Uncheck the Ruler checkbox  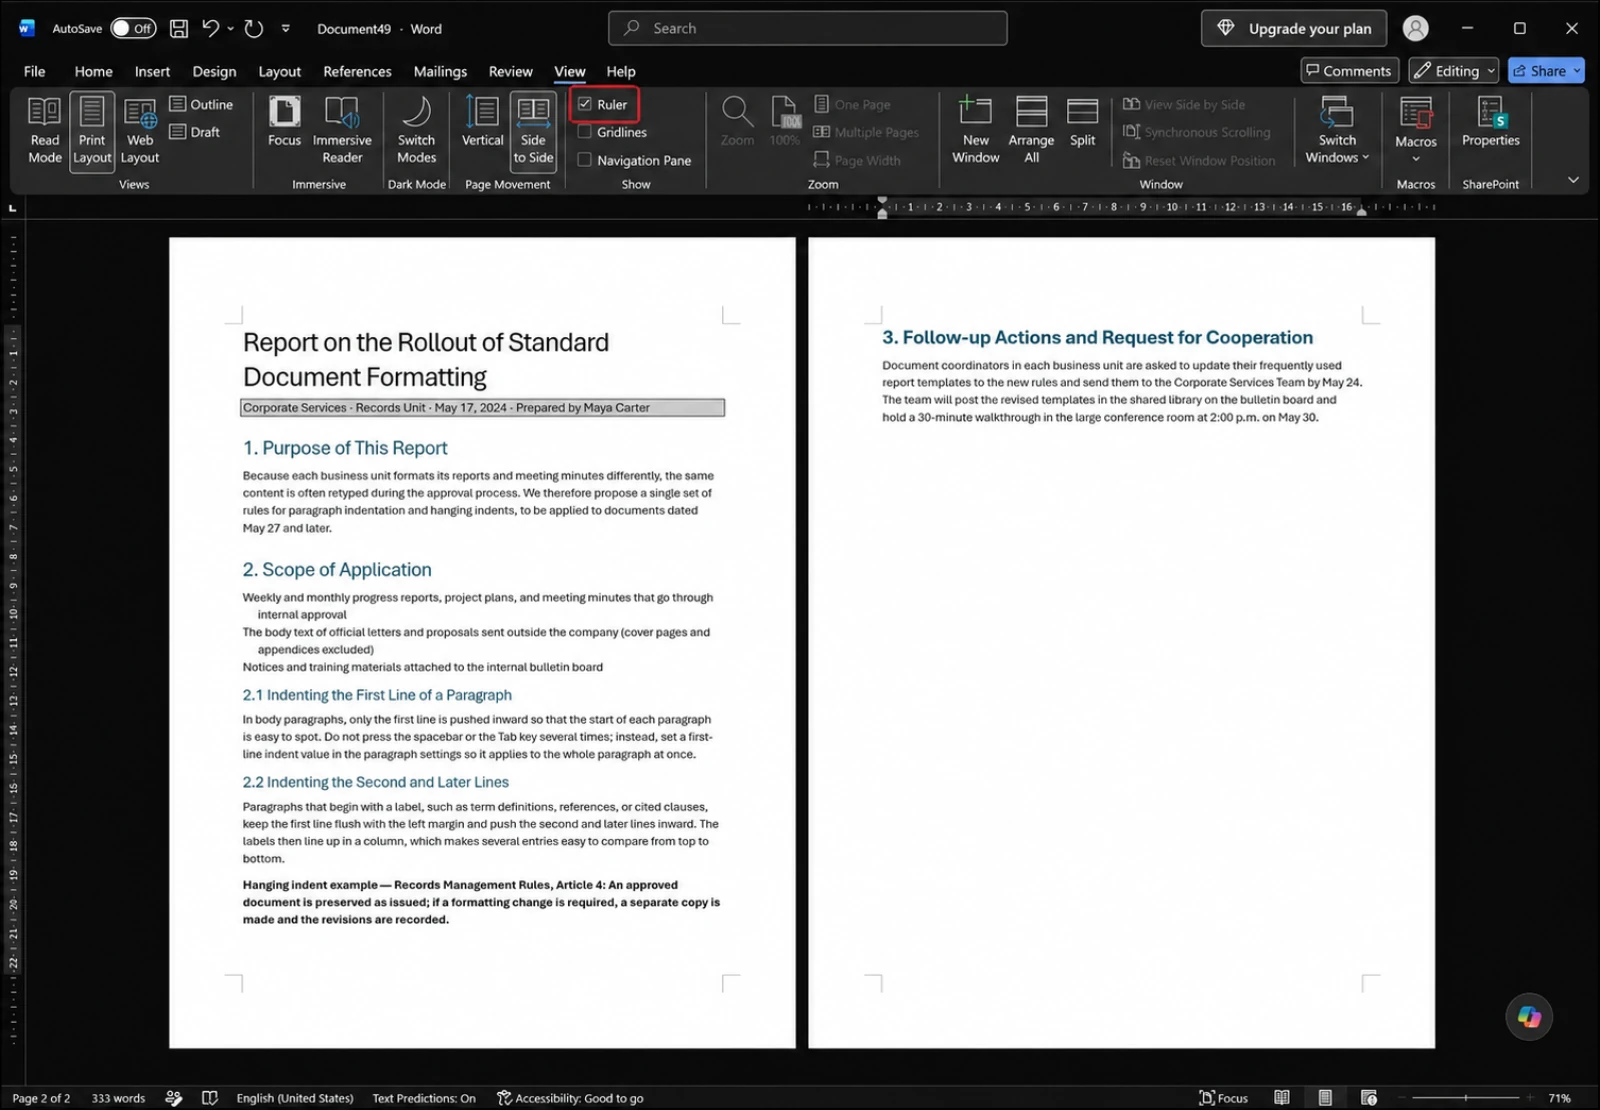click(x=585, y=104)
